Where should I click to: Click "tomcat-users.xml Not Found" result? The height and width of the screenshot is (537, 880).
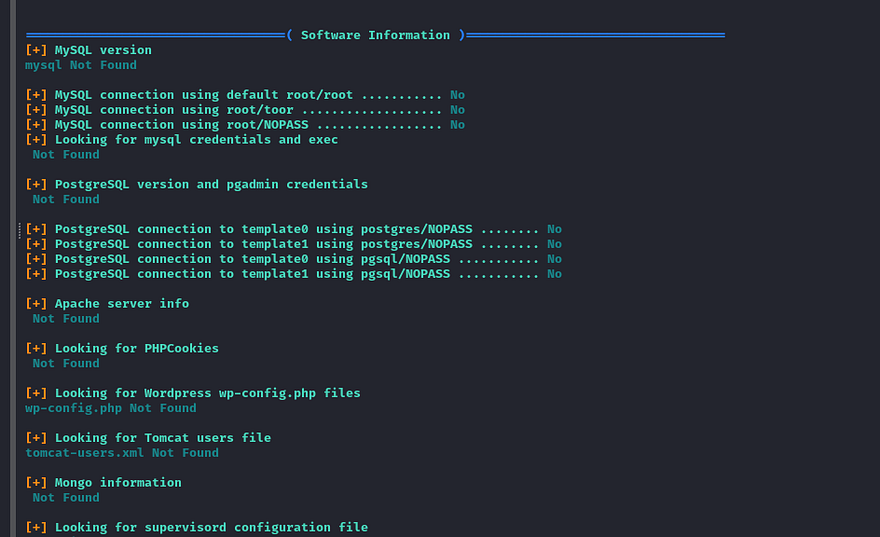[x=122, y=453]
